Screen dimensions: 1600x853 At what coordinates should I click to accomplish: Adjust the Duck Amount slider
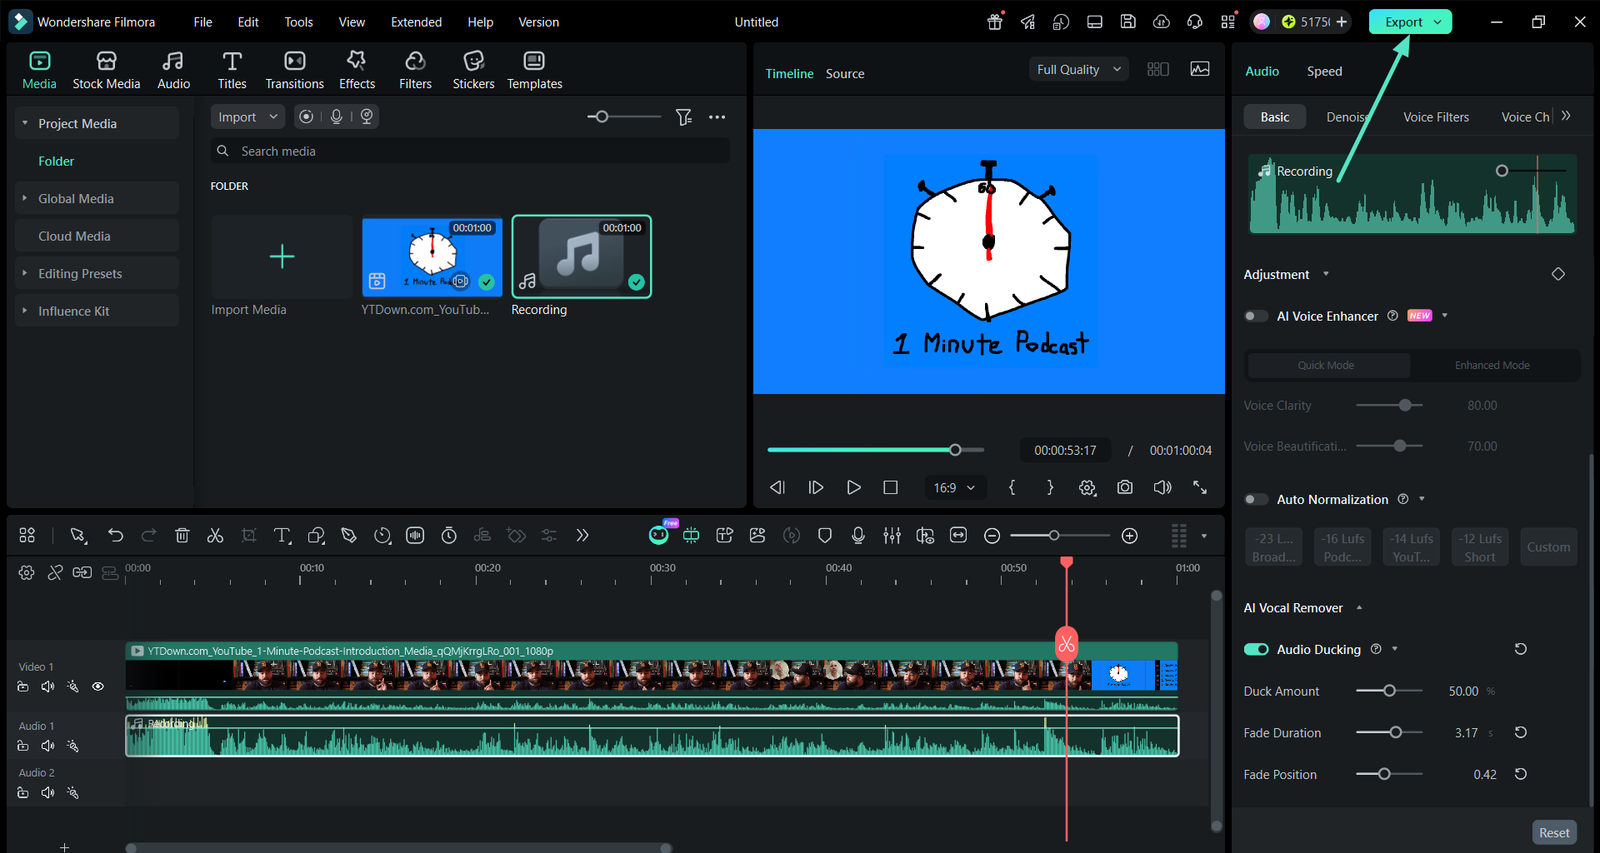coord(1389,691)
